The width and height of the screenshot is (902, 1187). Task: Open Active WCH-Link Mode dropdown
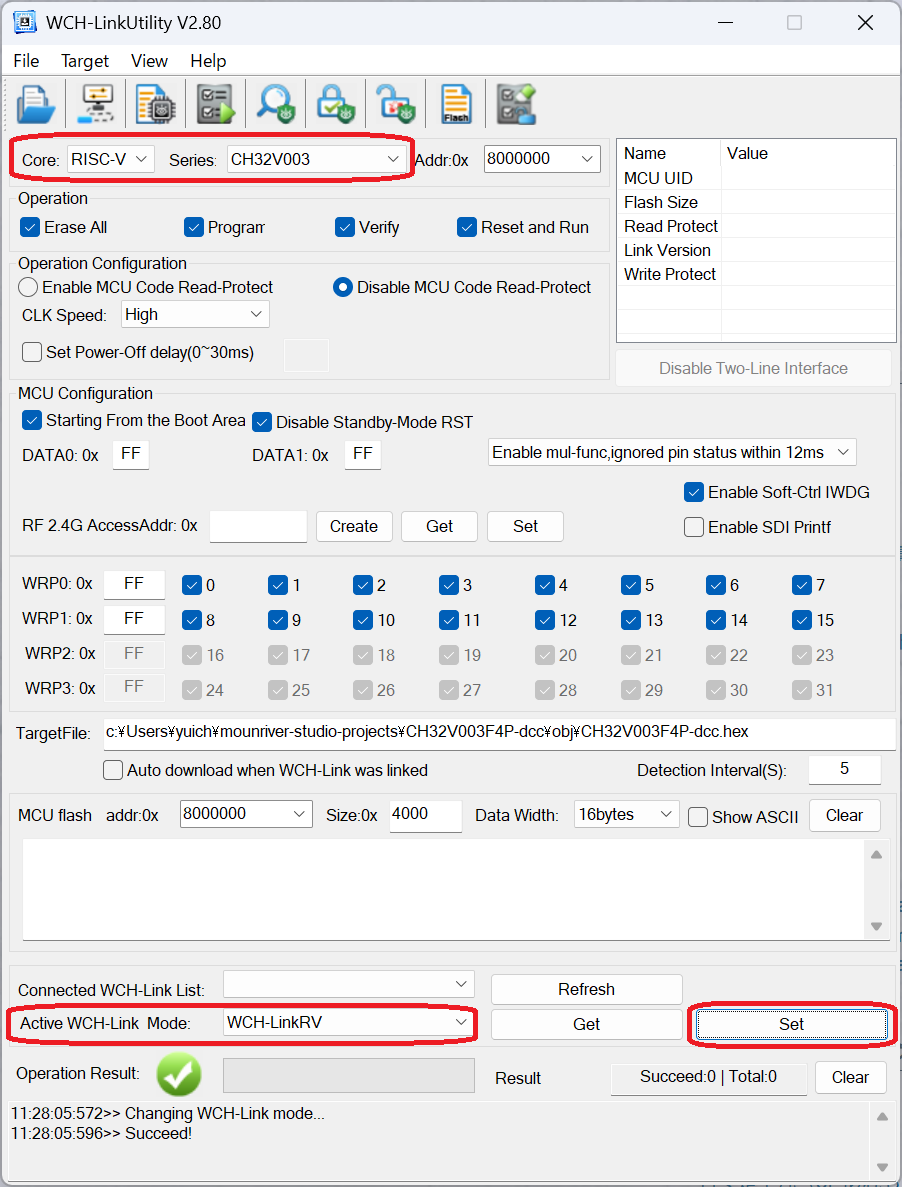(x=349, y=1023)
